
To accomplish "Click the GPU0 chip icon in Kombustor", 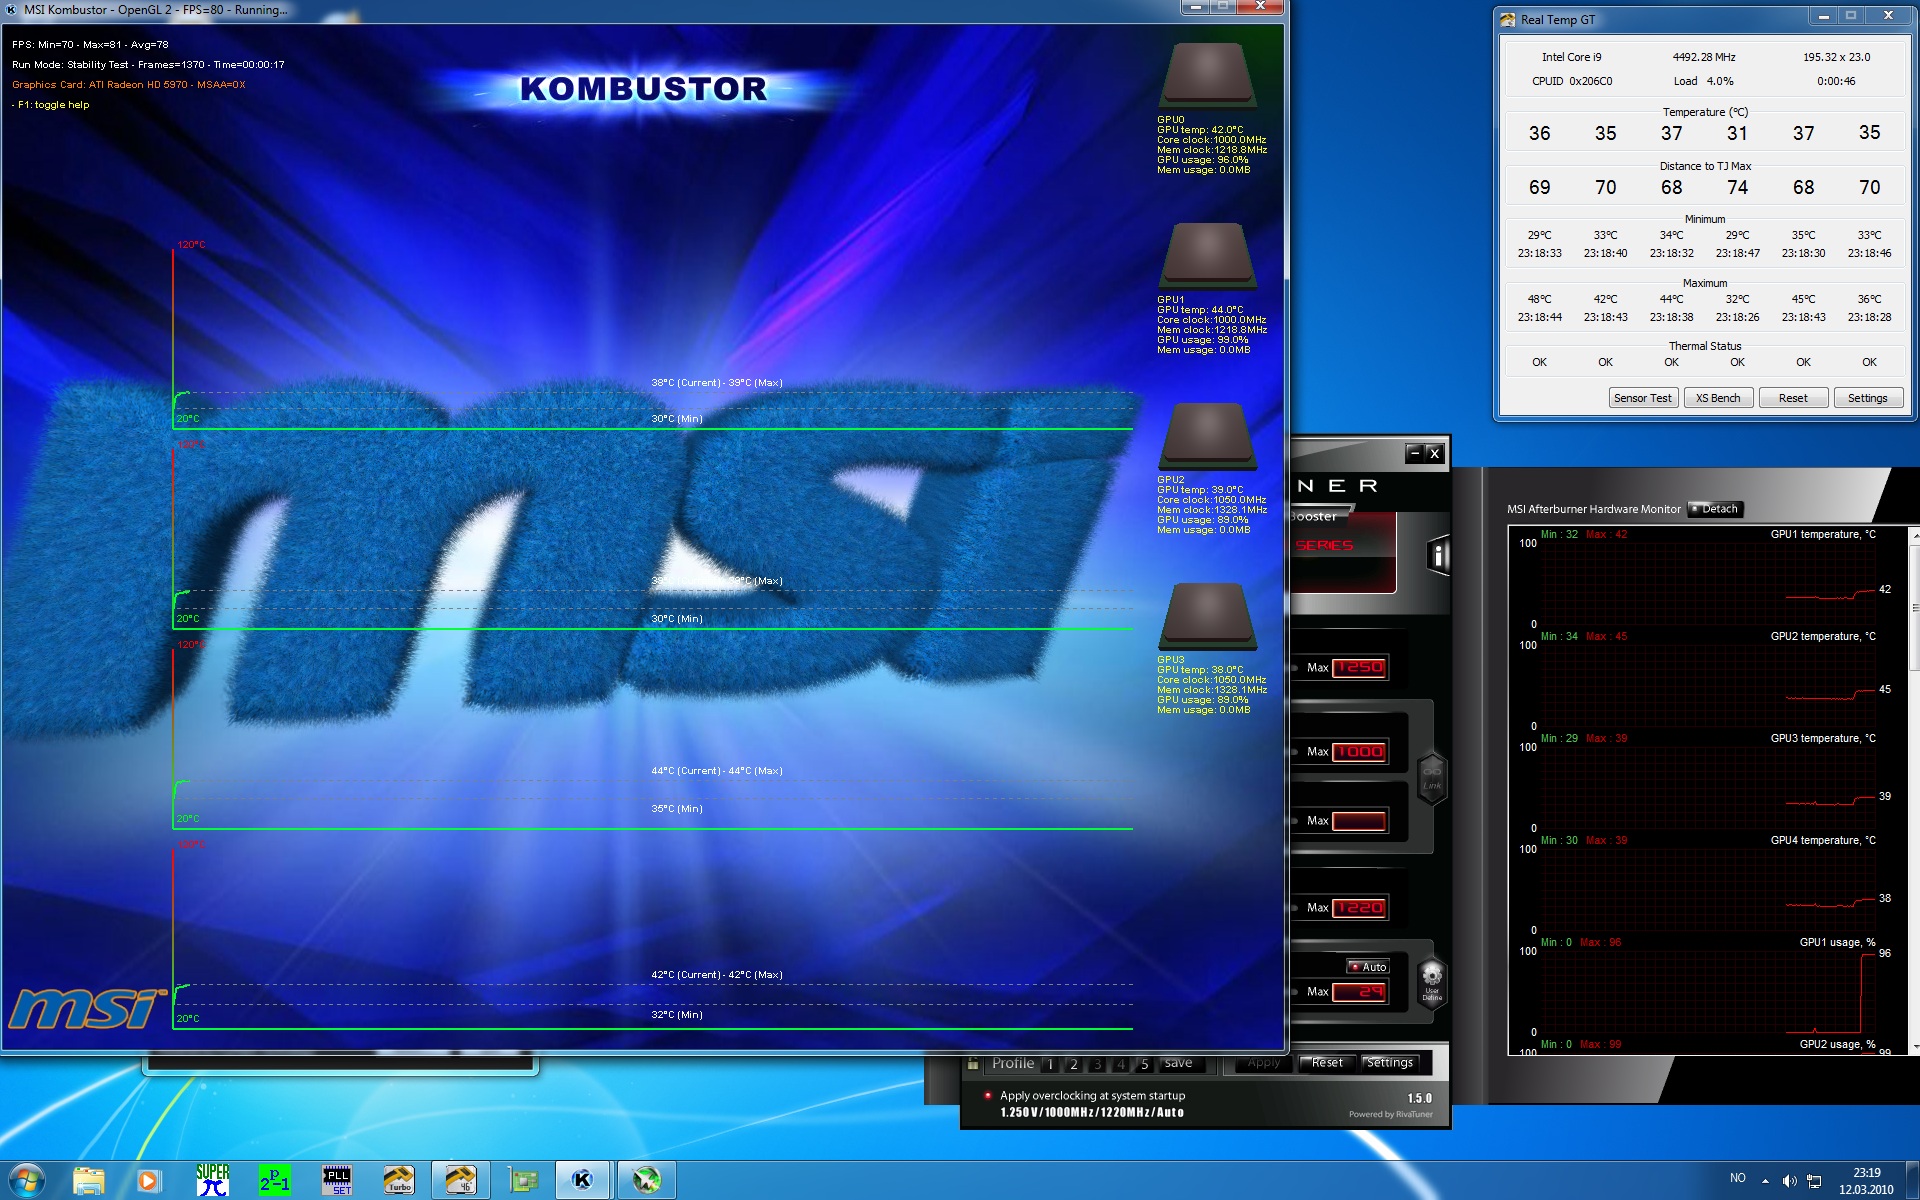I will (1207, 75).
